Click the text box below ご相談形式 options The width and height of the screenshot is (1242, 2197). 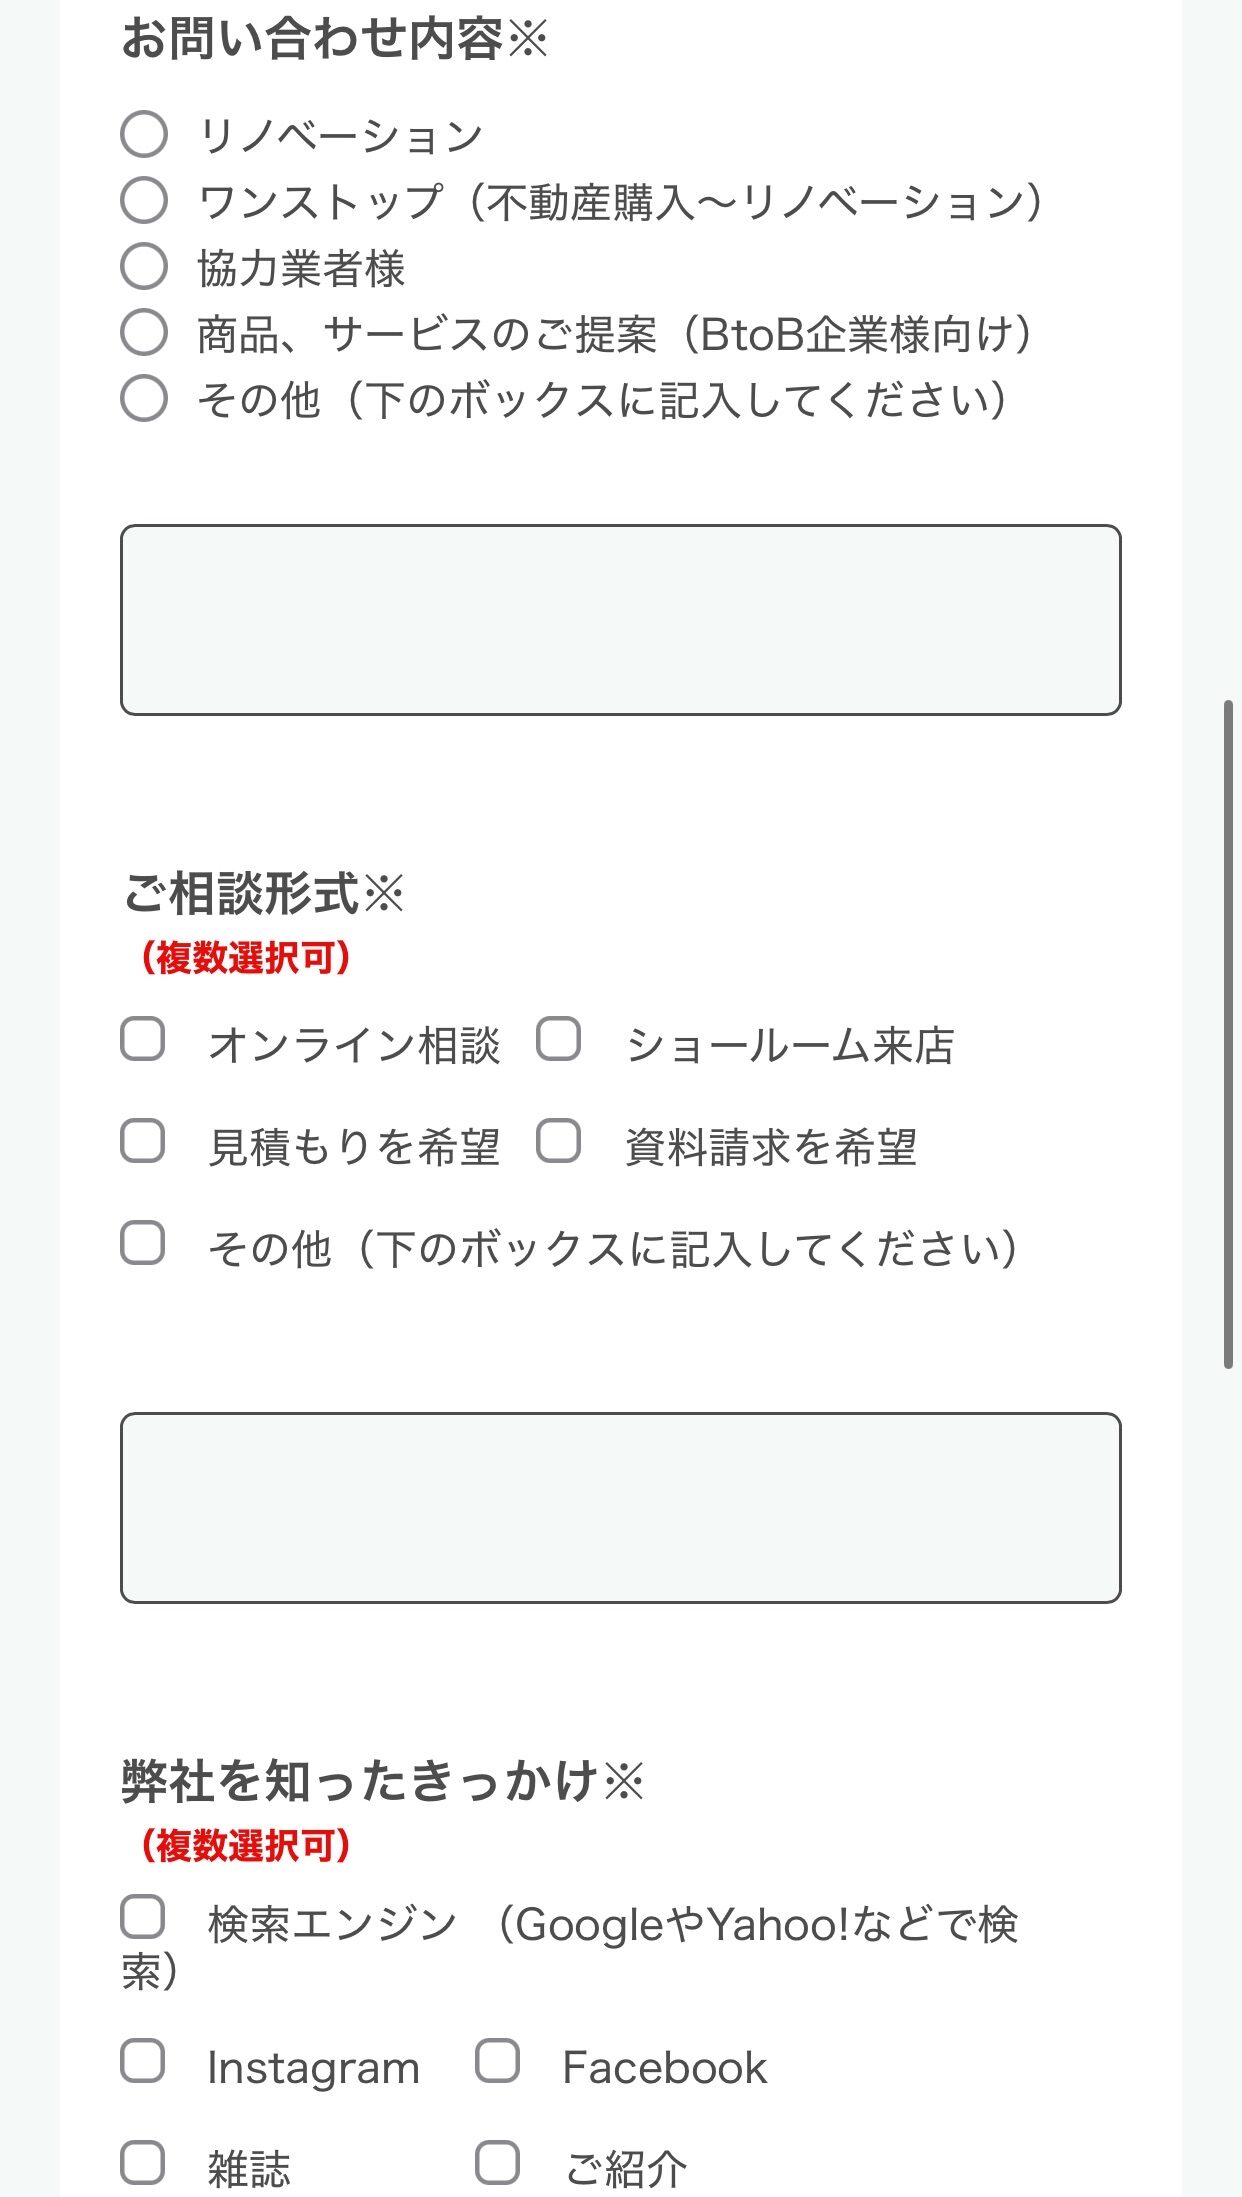[x=620, y=1504]
